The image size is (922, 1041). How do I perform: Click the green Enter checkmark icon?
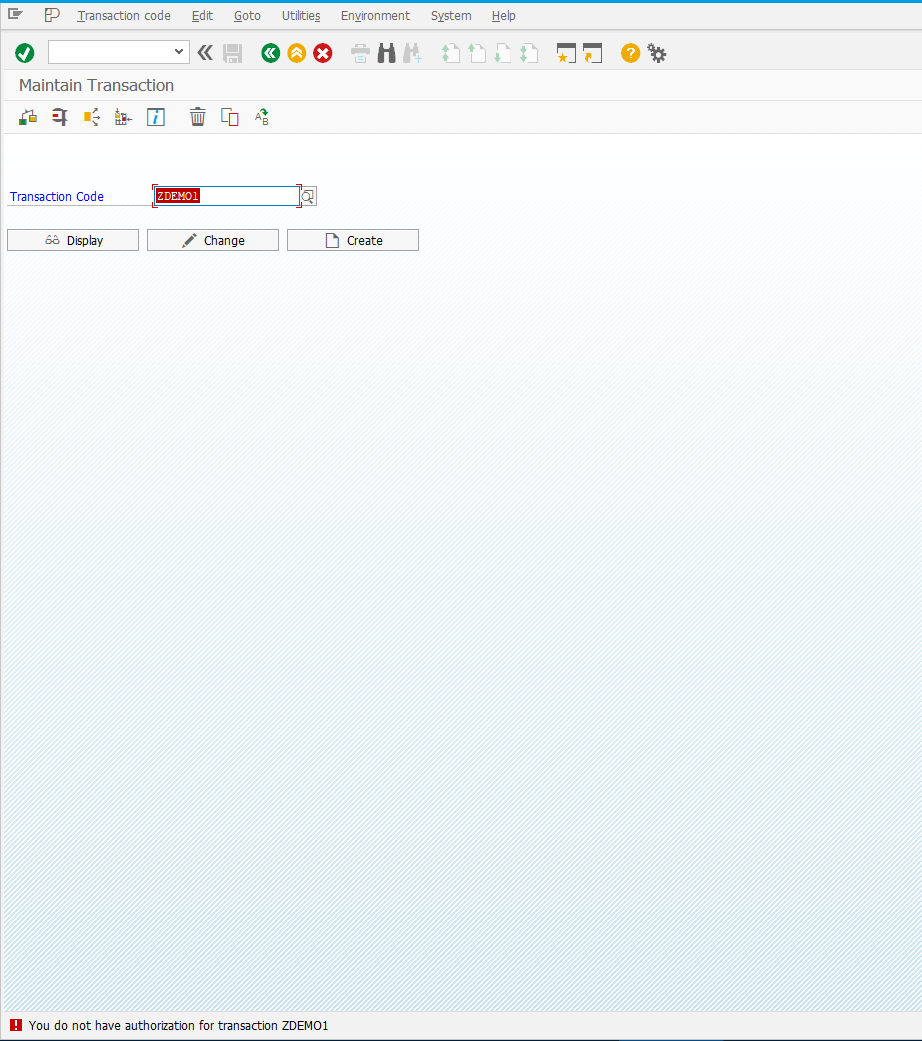tap(25, 53)
